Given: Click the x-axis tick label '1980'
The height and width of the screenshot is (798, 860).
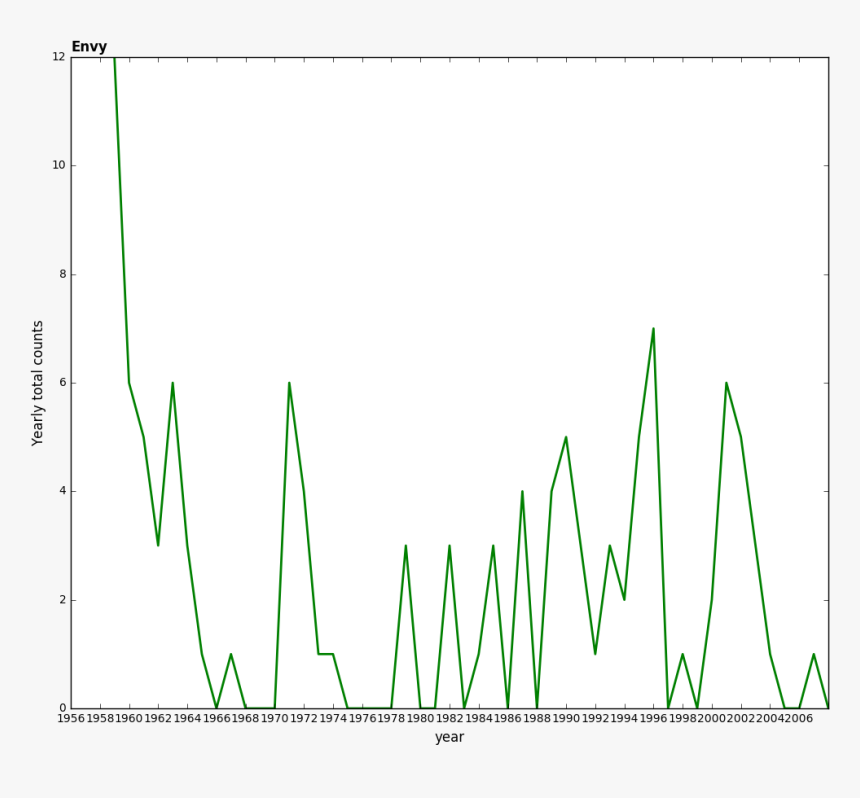Looking at the screenshot, I should [x=420, y=718].
